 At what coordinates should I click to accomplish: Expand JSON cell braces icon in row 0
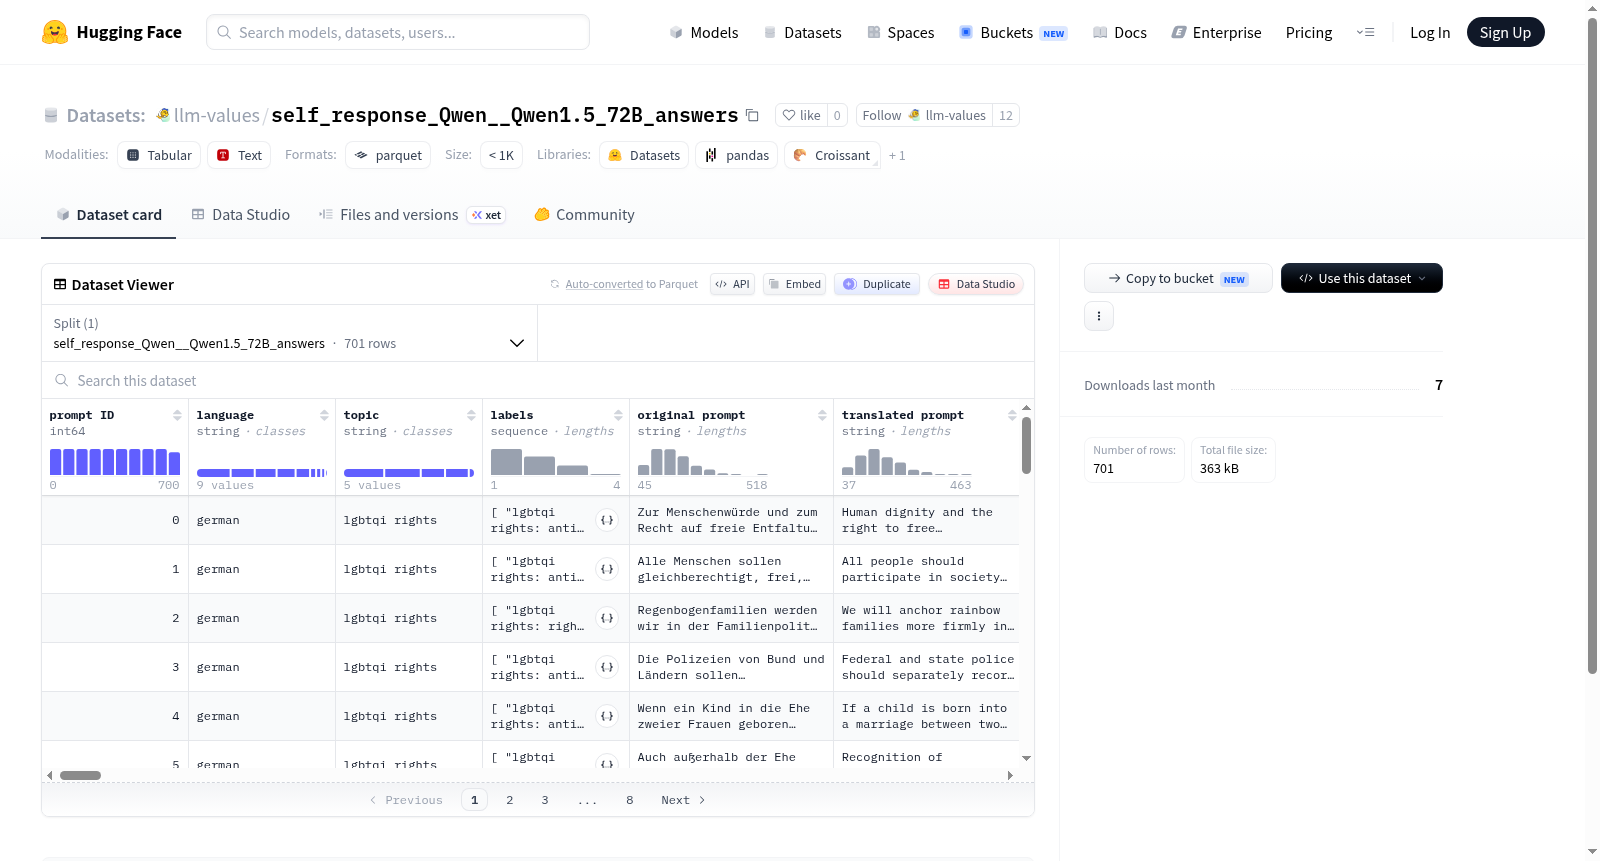coord(607,520)
